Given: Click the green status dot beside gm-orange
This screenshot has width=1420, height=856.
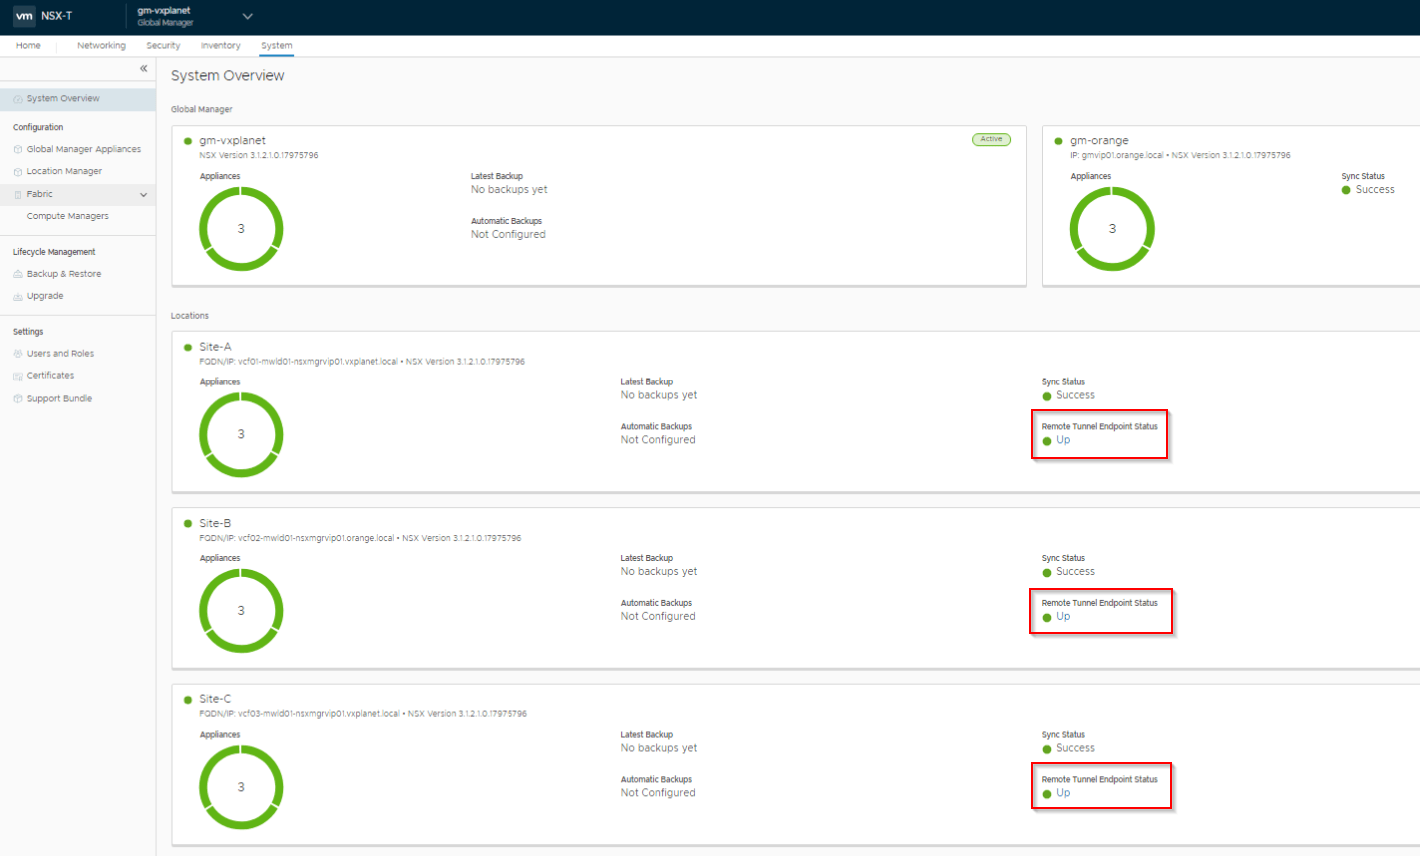Looking at the screenshot, I should click(1059, 141).
